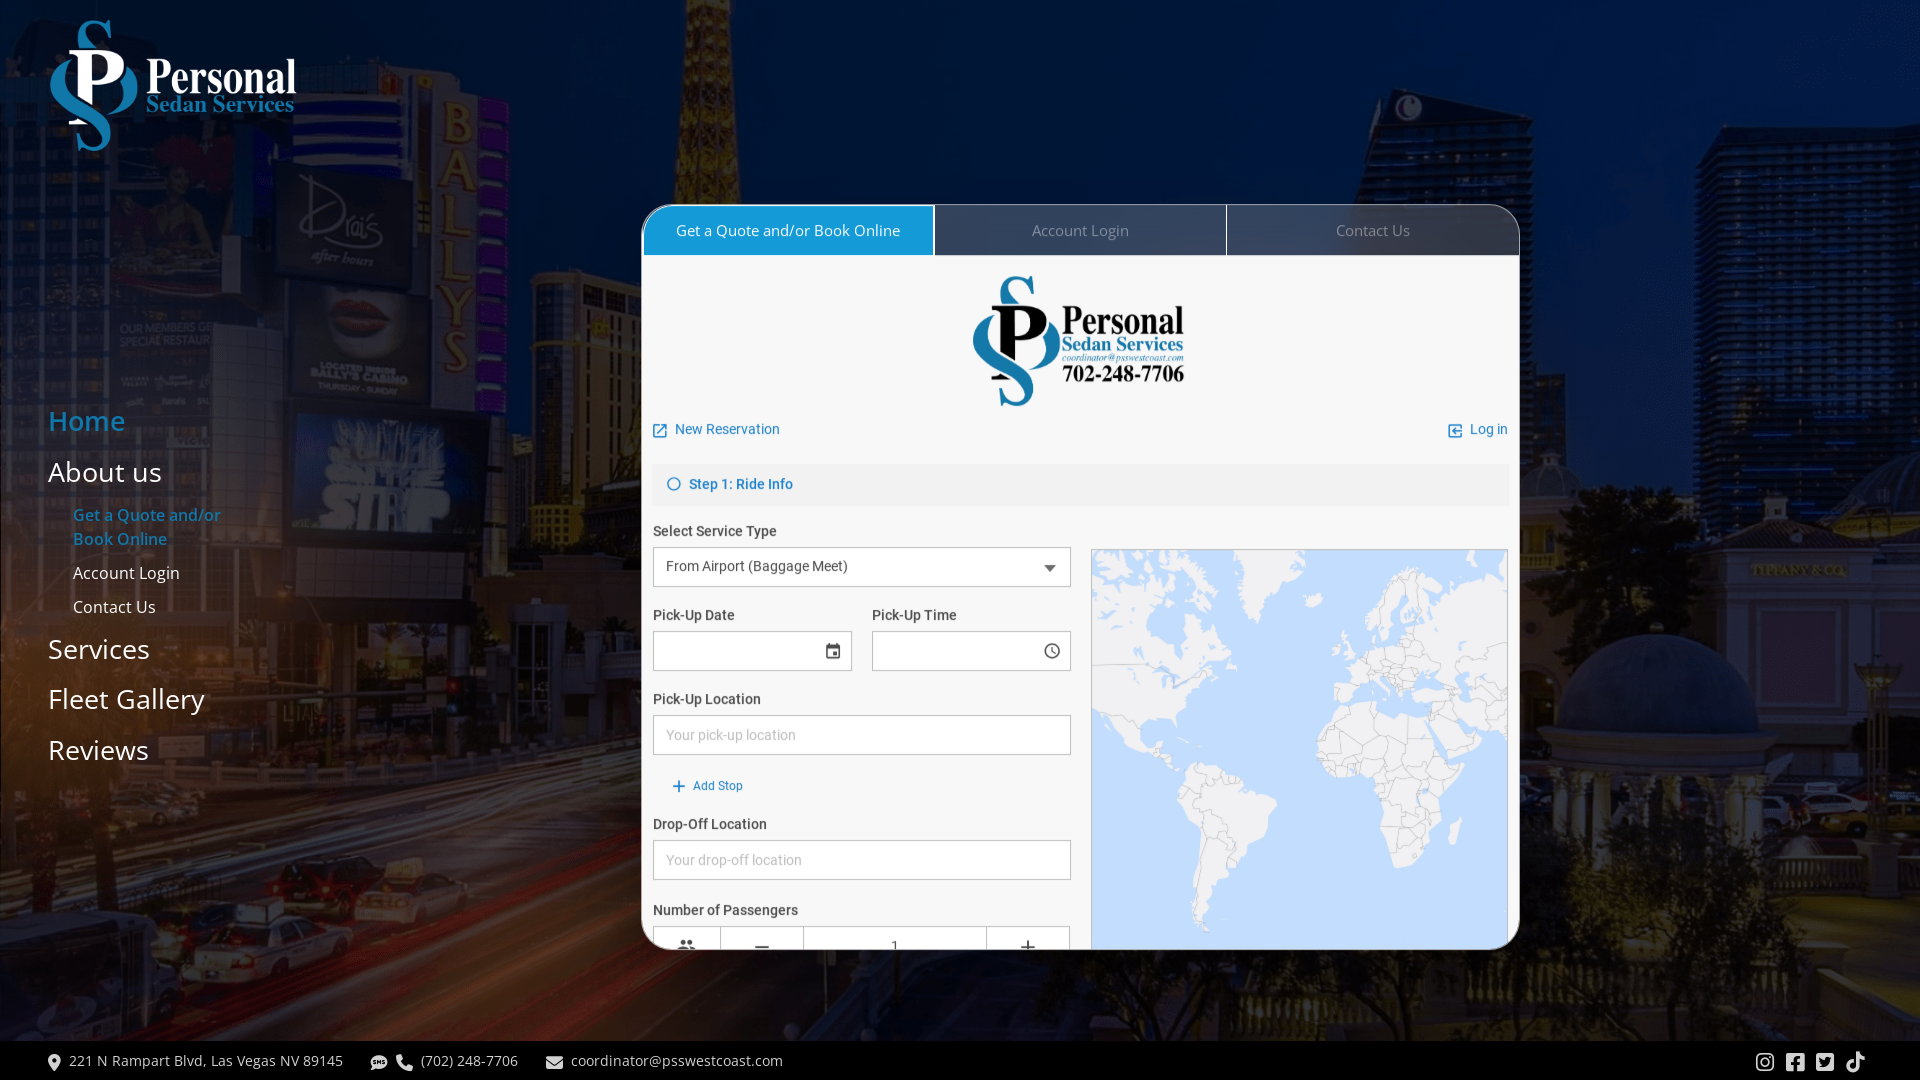Switch to the Contact Us tab

point(1372,231)
